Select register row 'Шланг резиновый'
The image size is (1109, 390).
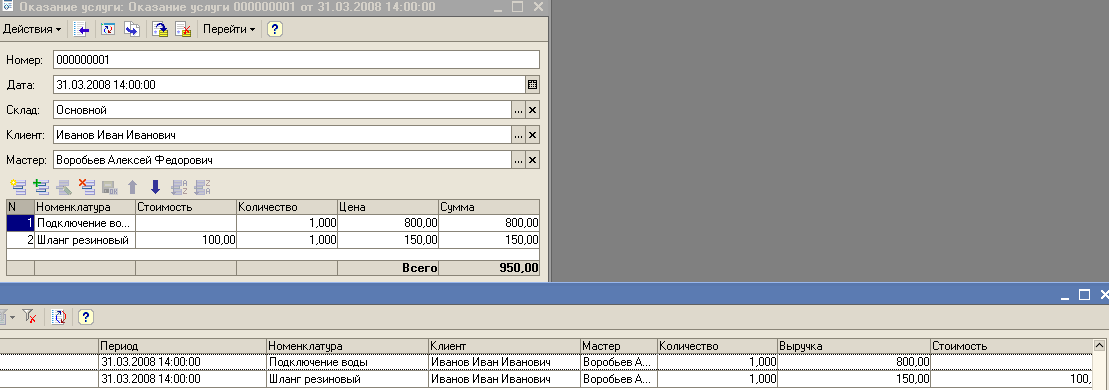coord(546,379)
